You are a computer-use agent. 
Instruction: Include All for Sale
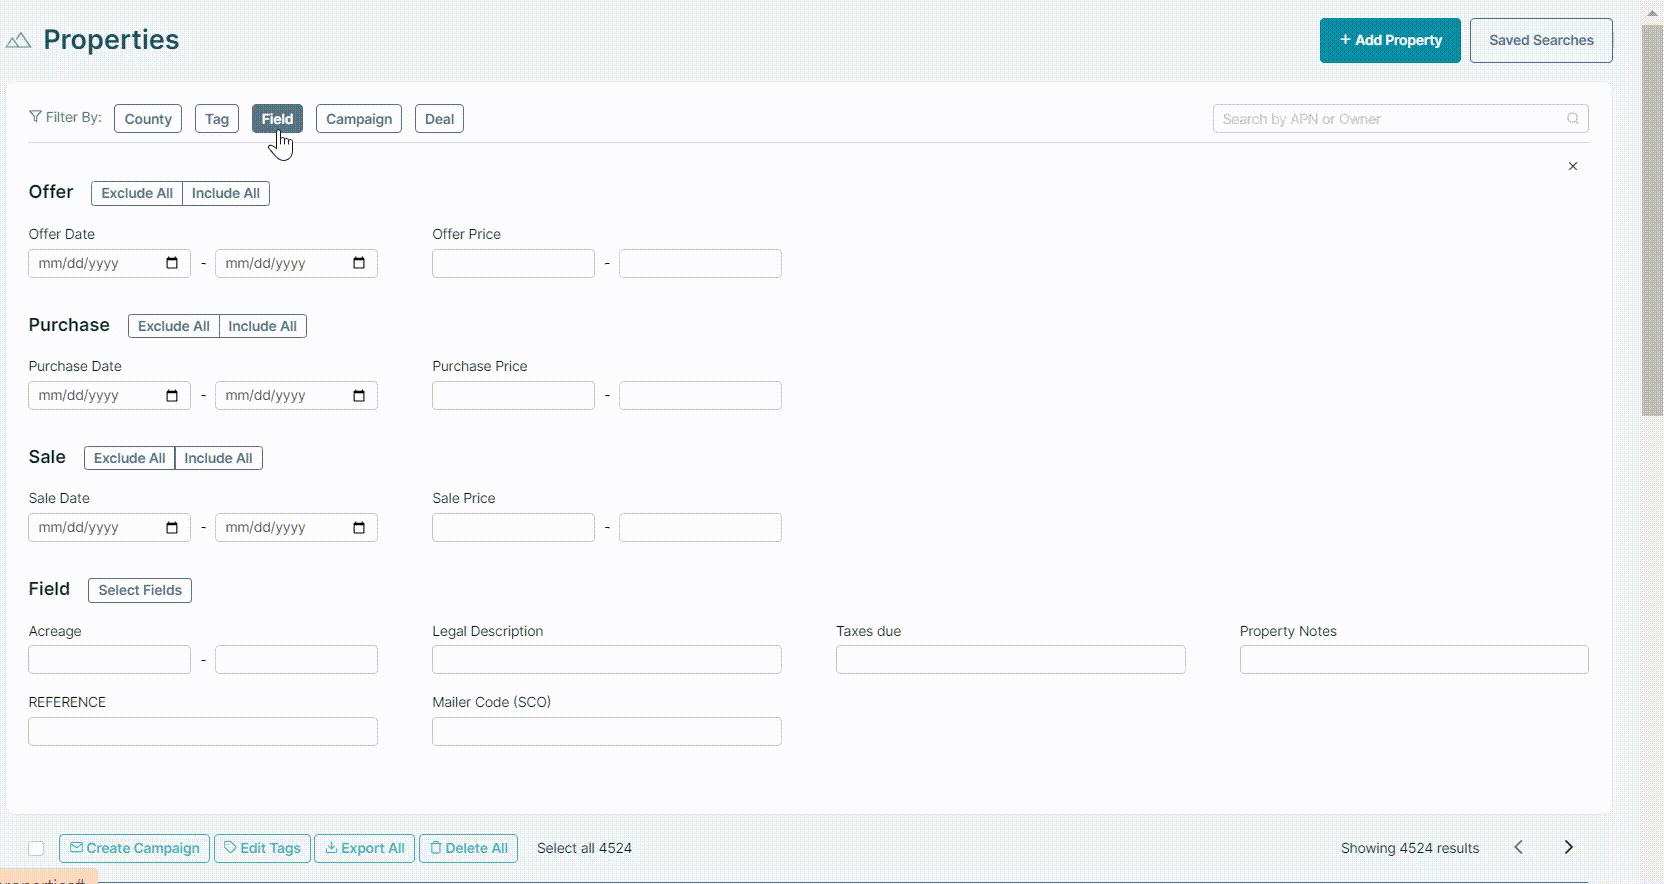point(219,458)
